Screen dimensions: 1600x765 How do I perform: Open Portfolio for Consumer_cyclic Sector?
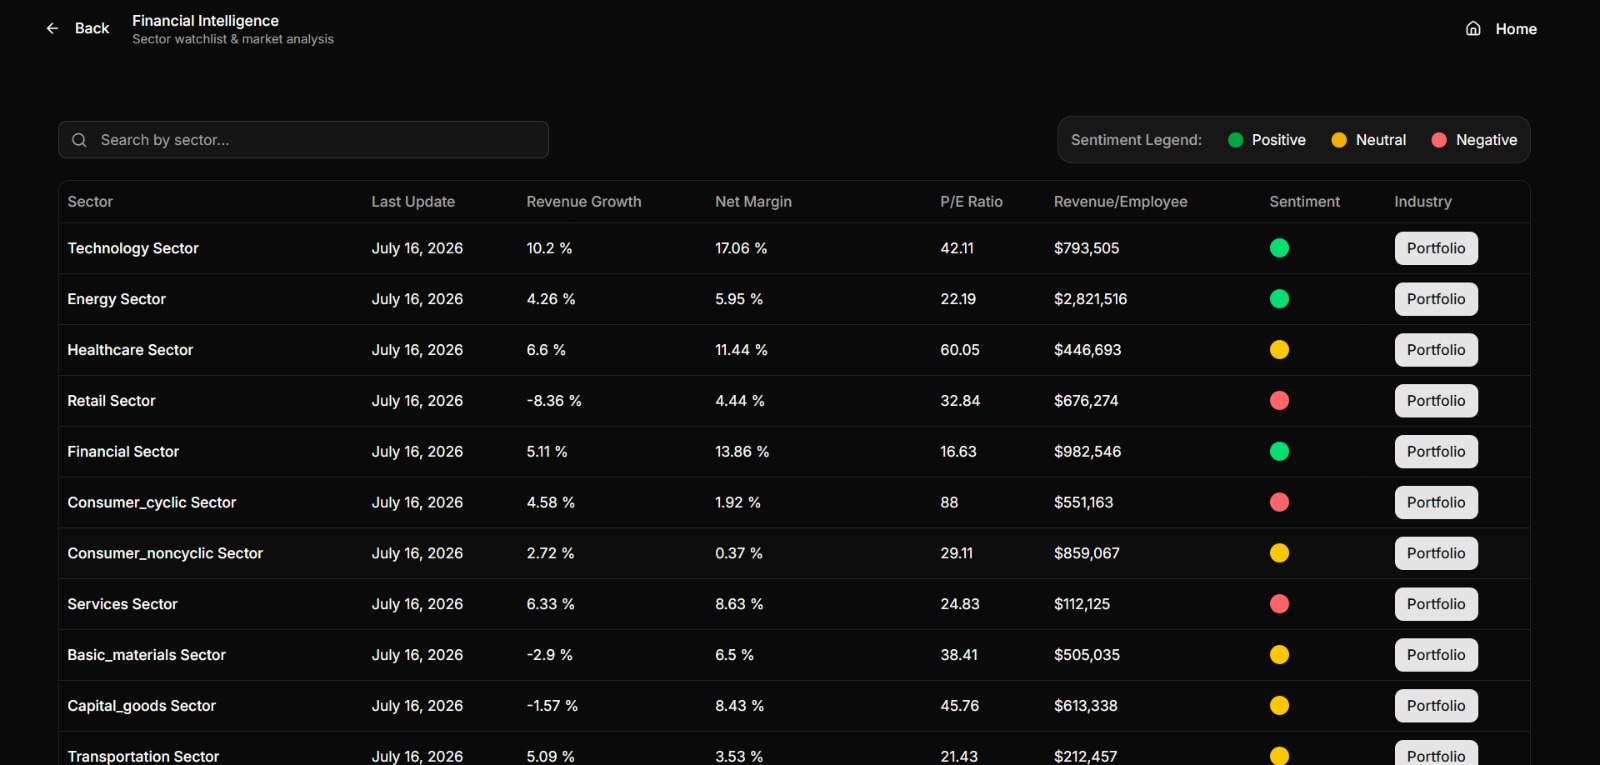(x=1436, y=502)
